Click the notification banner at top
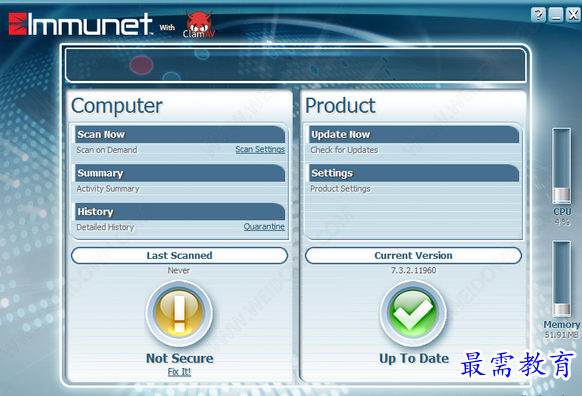Screen dimensions: 582x396 [x=296, y=65]
